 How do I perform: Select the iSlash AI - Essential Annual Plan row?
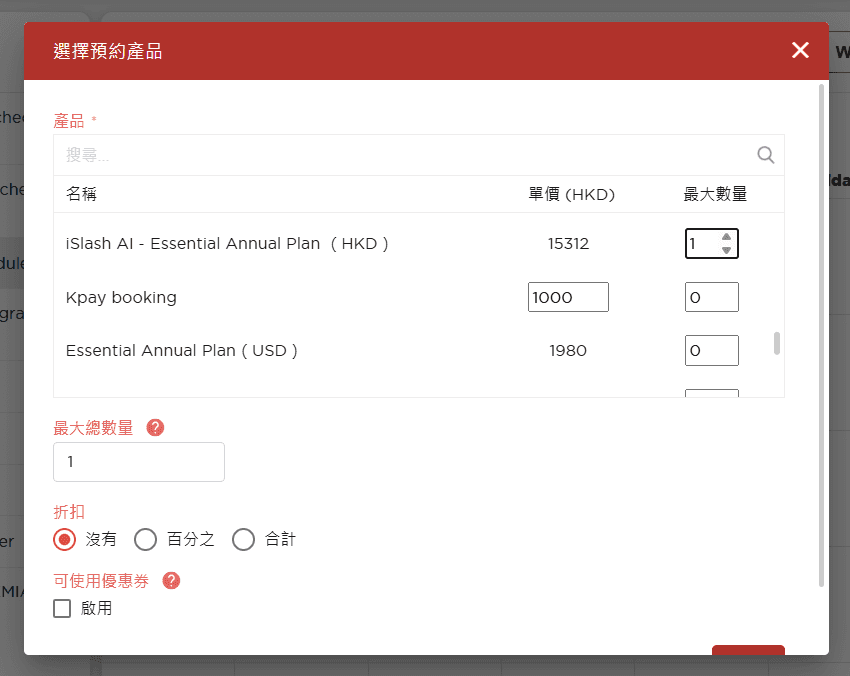coord(418,243)
